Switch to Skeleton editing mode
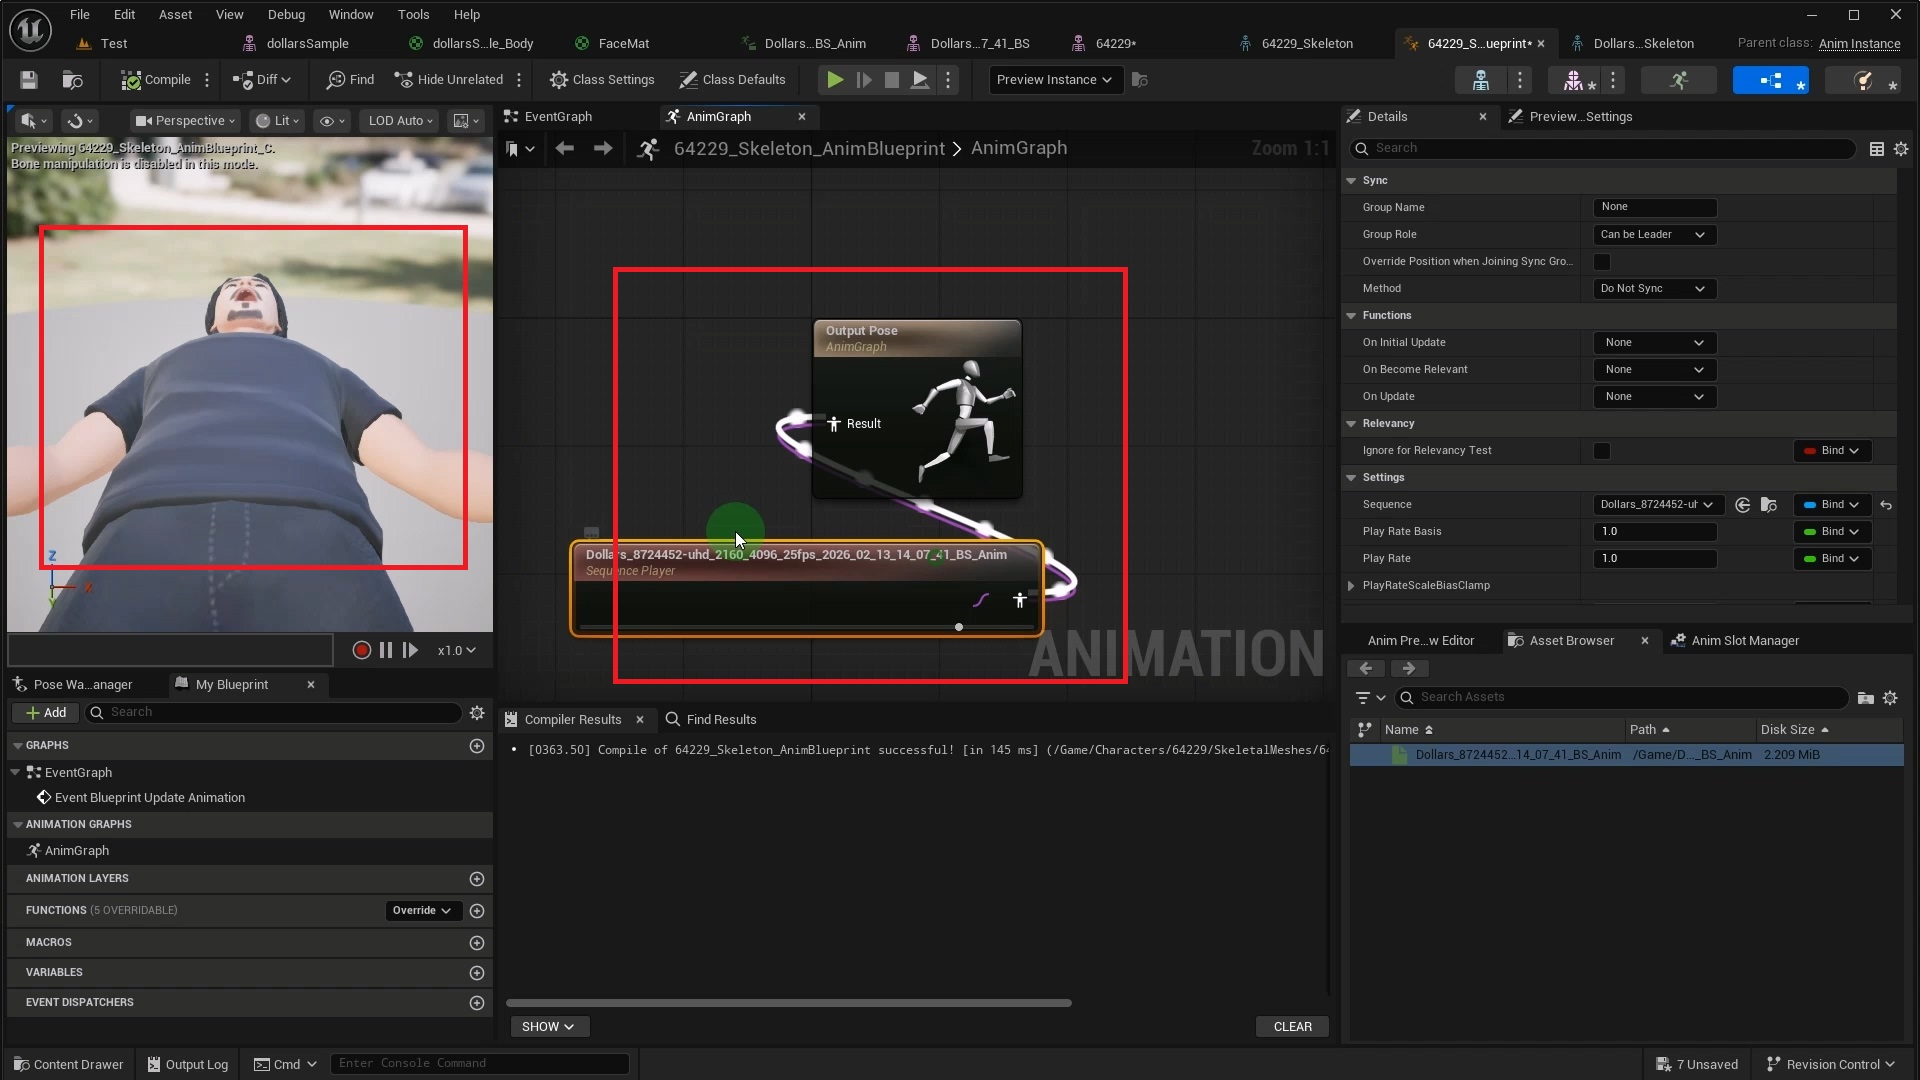This screenshot has width=1920, height=1080. [1480, 80]
